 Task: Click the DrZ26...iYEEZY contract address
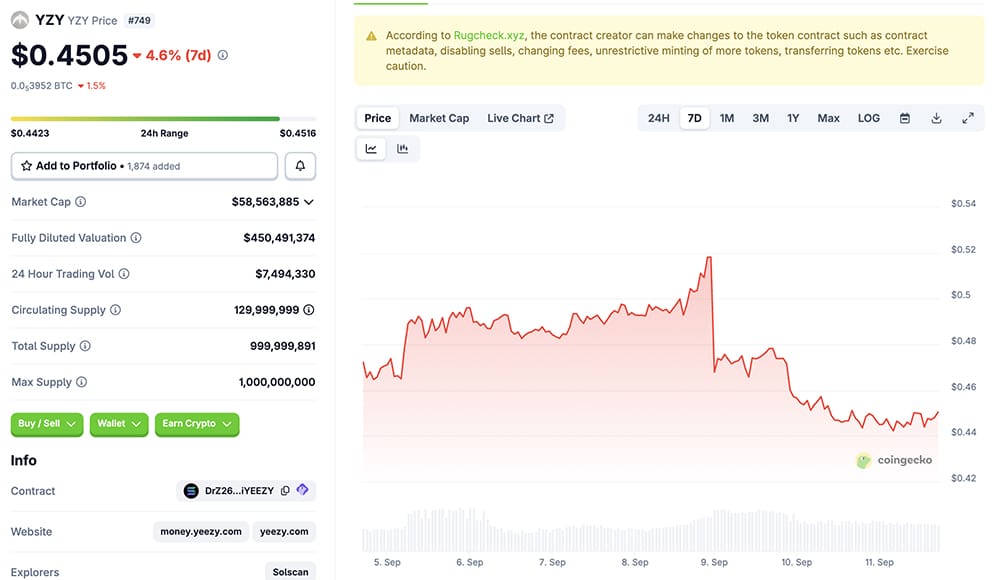pos(239,491)
